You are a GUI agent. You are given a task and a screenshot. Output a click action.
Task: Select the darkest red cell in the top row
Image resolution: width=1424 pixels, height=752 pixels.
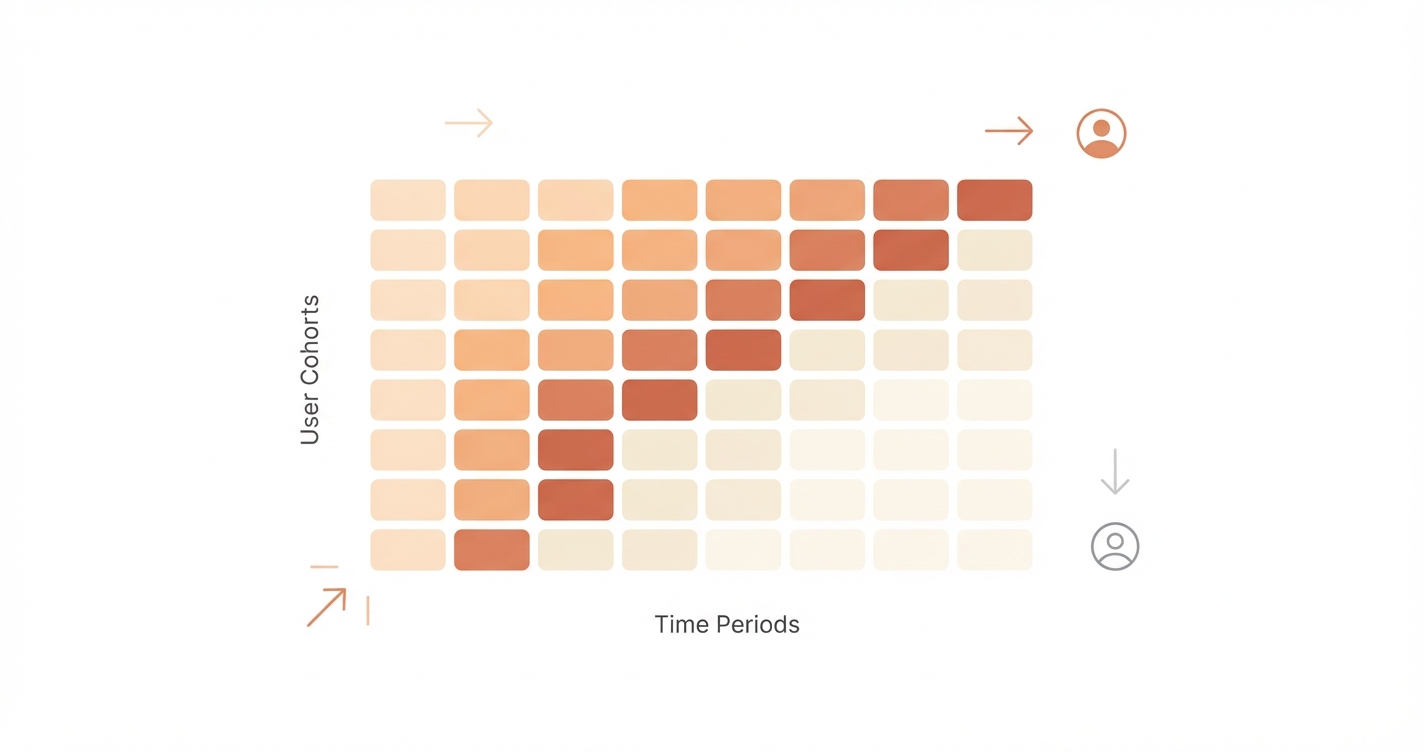[994, 200]
